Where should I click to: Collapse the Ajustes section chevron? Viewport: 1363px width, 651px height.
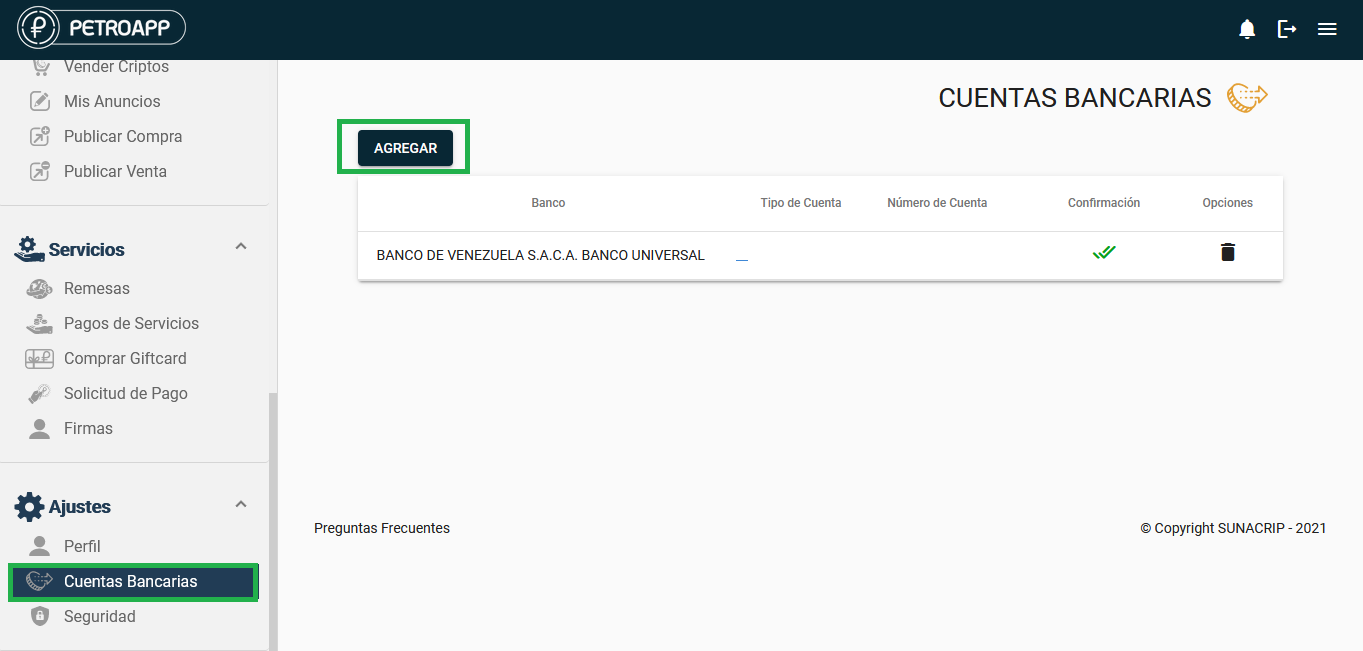coord(241,504)
